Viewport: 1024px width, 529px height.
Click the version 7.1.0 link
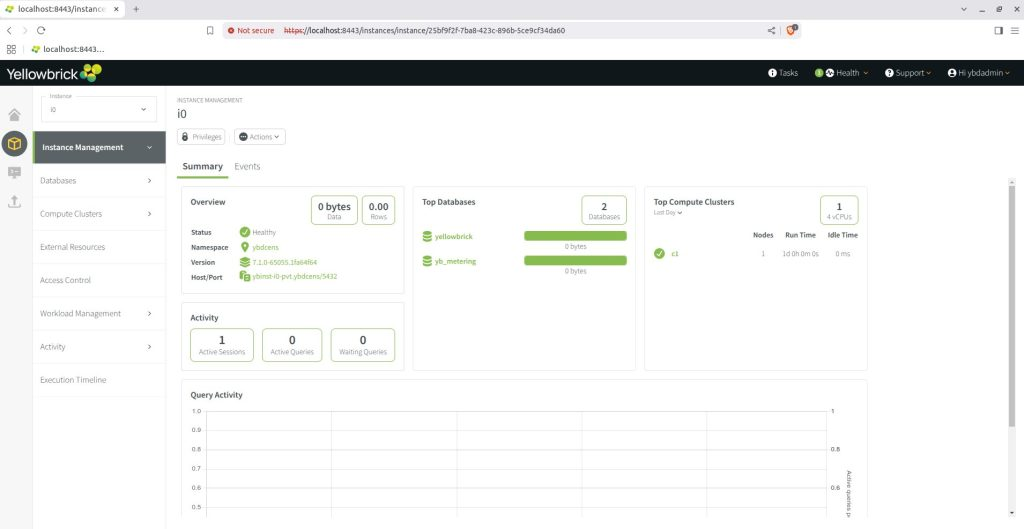point(285,262)
